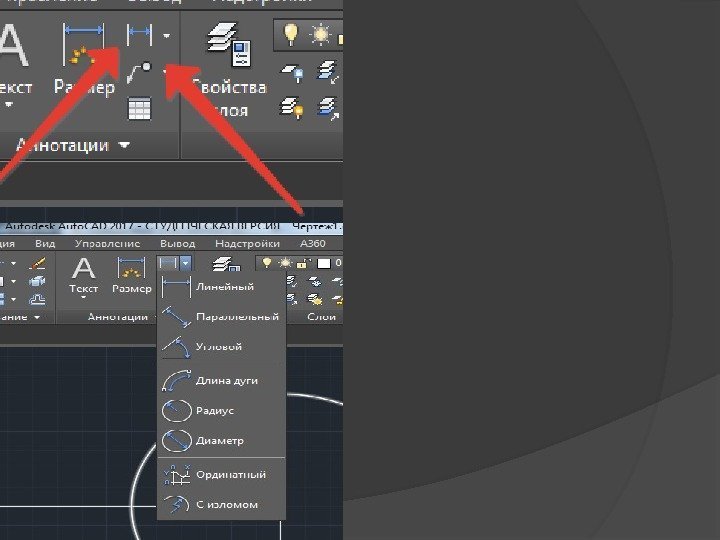
Task: Pick Диаметр from the dimension menu
Action: click(x=221, y=441)
